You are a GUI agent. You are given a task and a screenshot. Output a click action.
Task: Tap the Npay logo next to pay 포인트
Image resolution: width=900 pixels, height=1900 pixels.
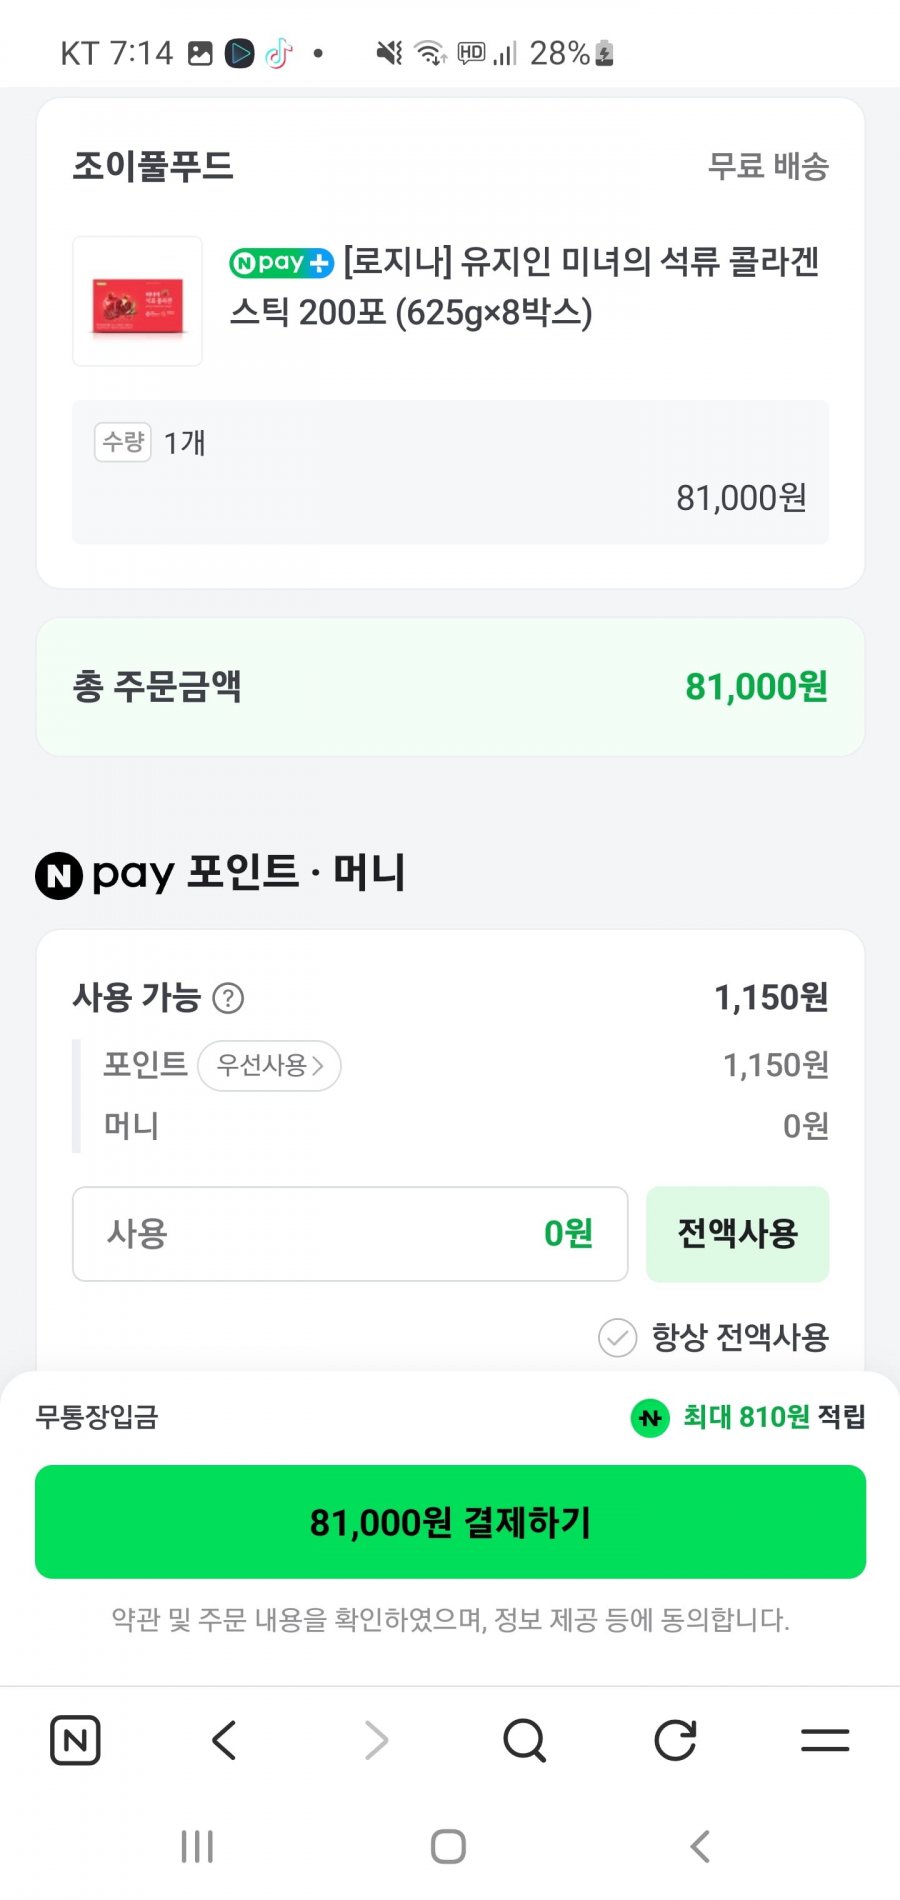(x=59, y=875)
